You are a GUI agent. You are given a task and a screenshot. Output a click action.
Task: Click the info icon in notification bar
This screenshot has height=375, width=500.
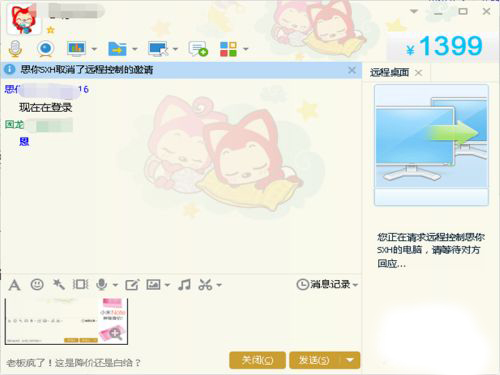click(9, 70)
